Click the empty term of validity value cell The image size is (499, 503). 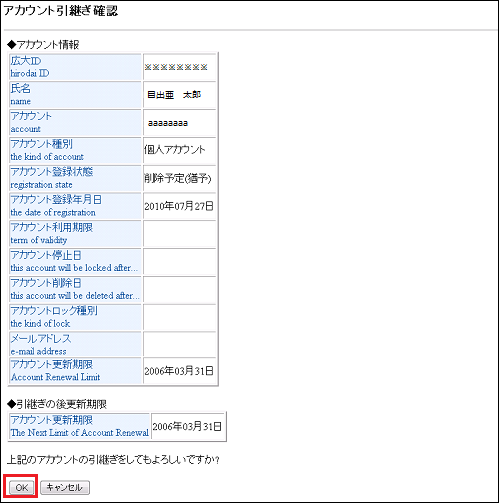click(180, 234)
